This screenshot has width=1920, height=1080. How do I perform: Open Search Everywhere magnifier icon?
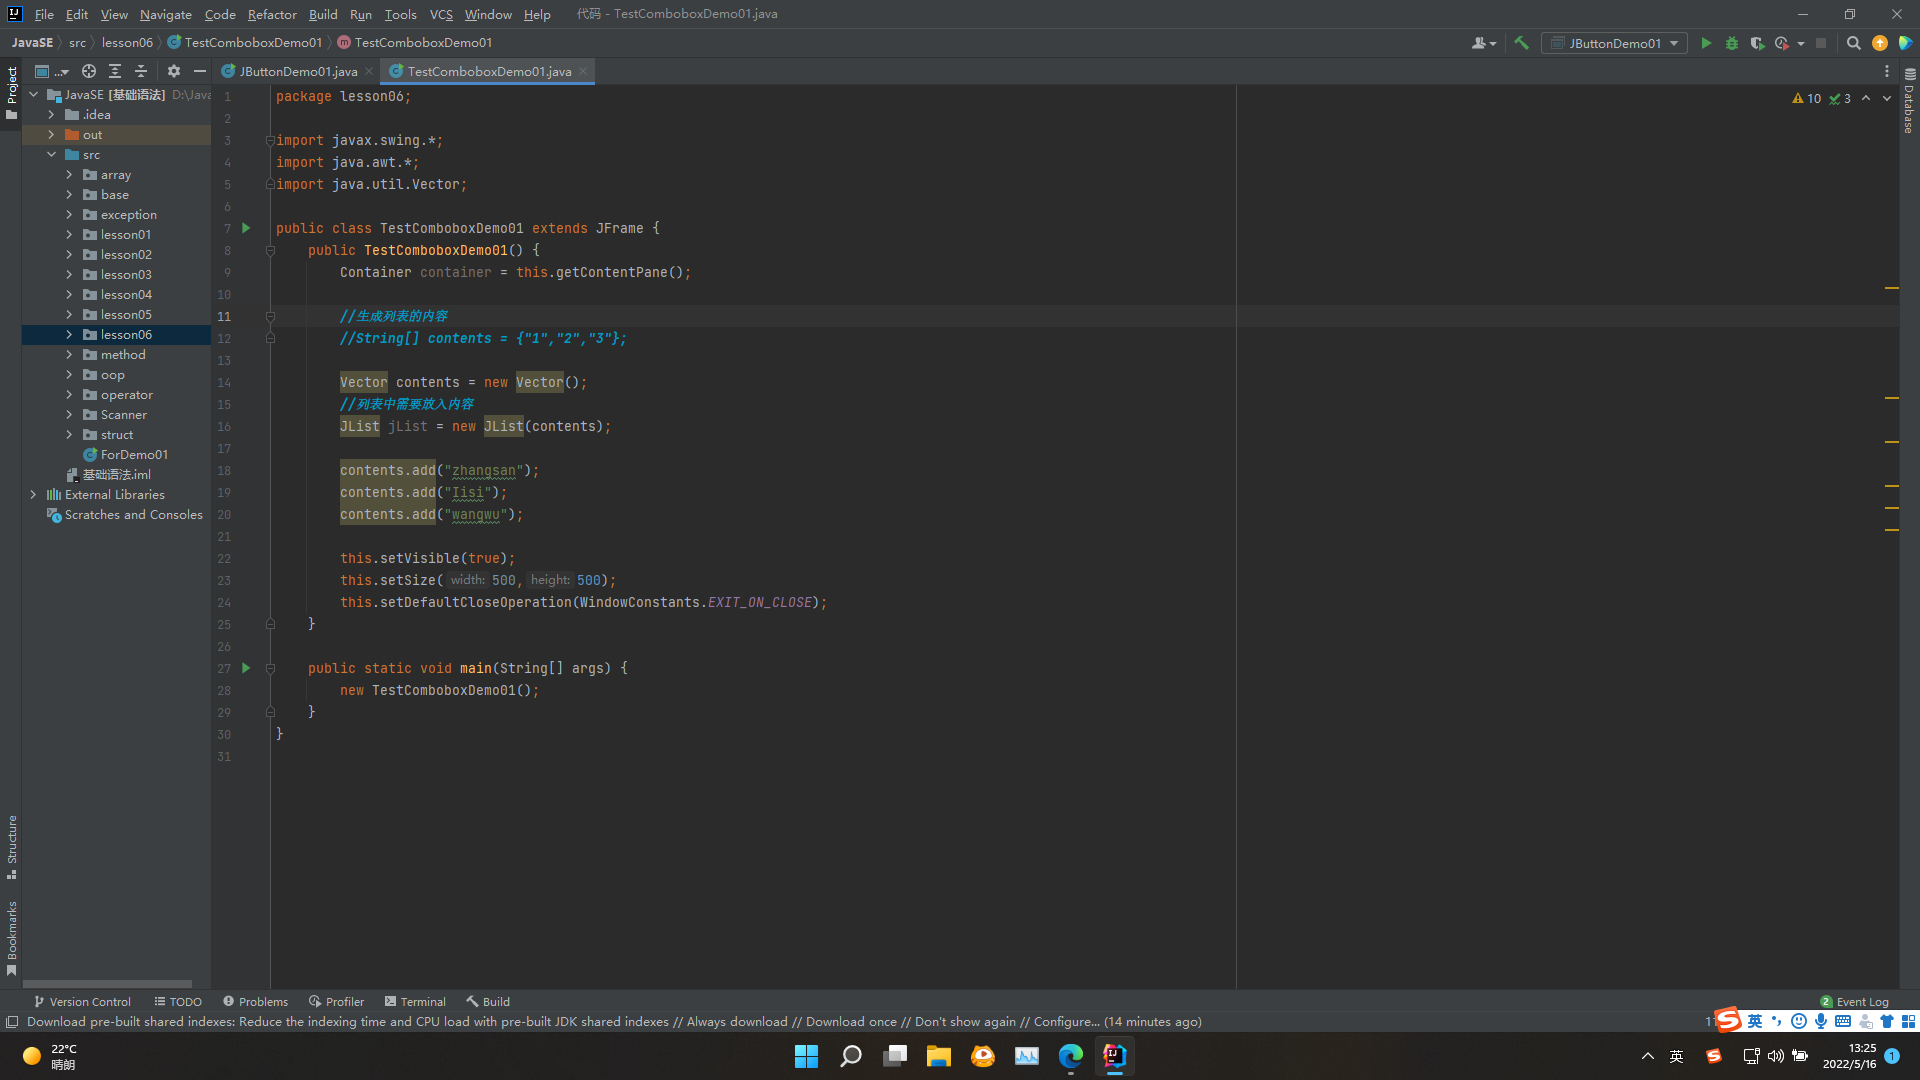click(x=1853, y=43)
